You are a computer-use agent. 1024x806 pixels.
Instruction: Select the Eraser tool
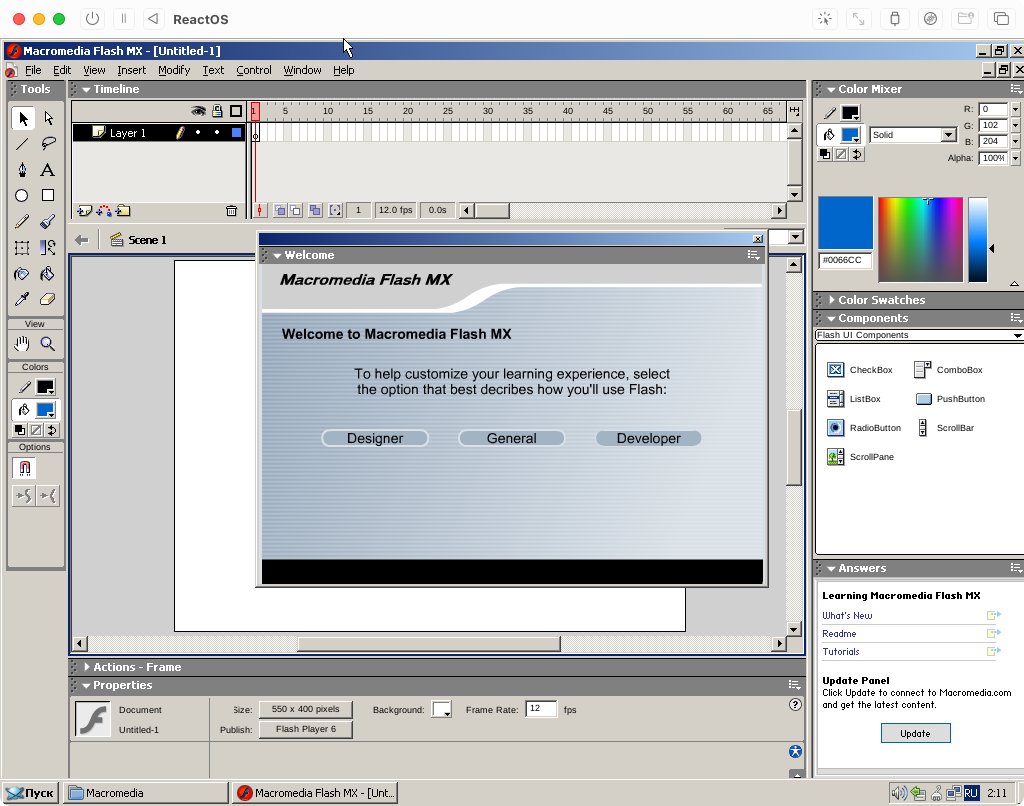pyautogui.click(x=48, y=299)
